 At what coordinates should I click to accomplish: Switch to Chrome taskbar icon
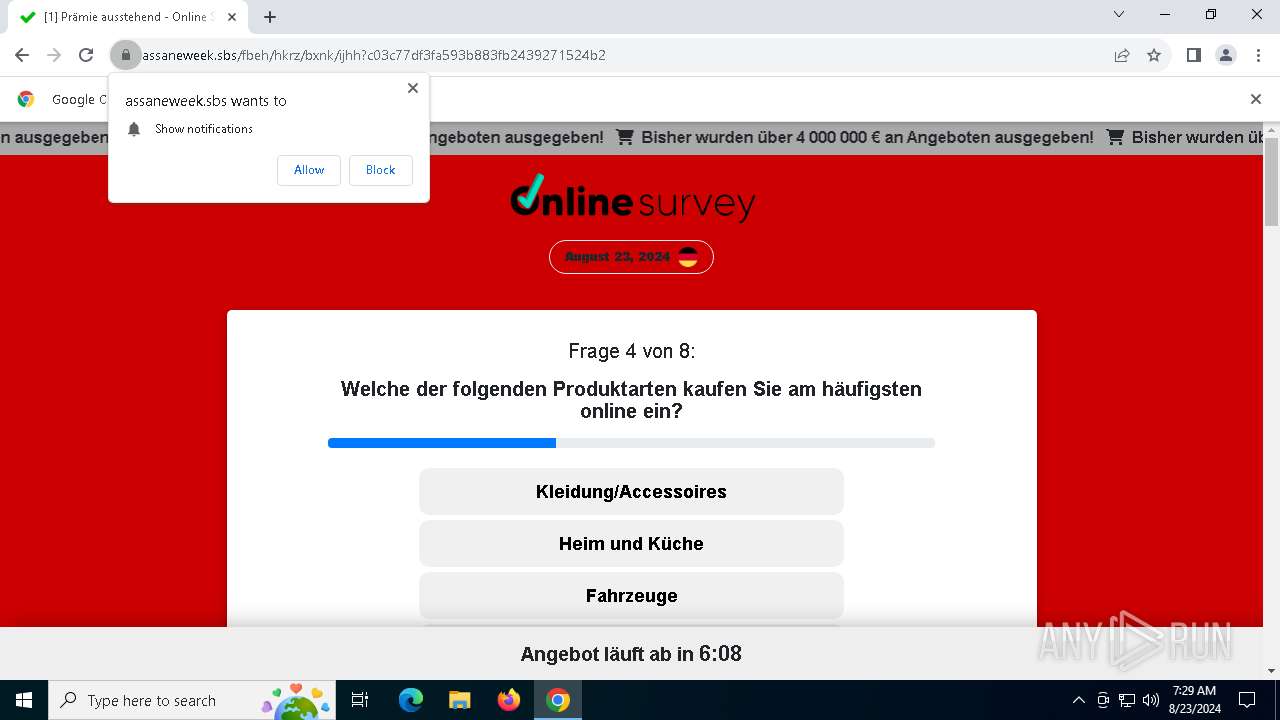click(x=558, y=701)
